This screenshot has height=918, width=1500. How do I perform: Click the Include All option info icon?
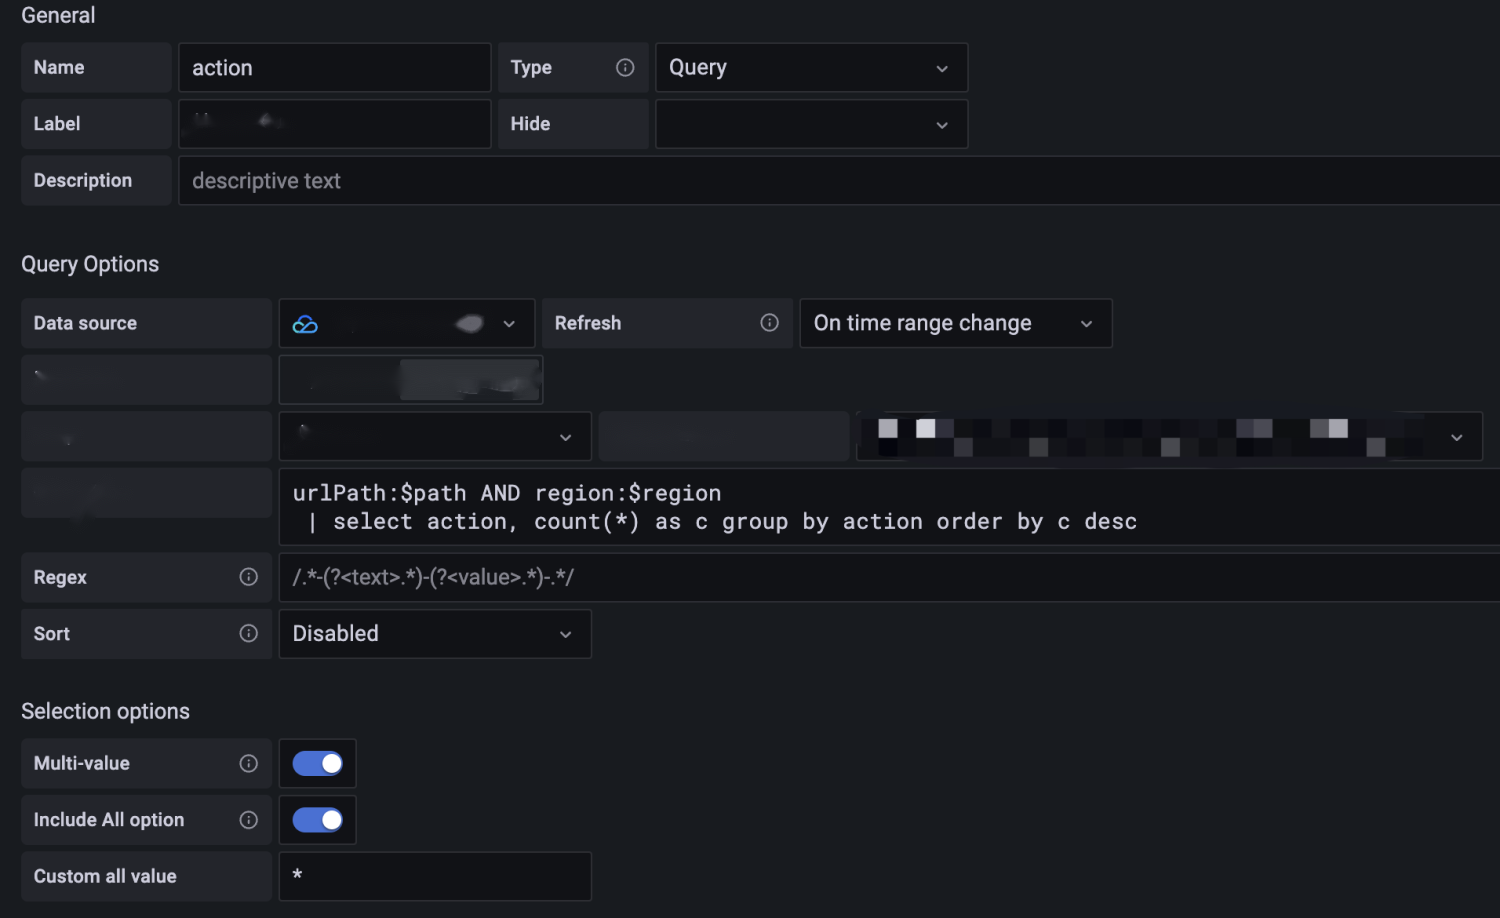[x=249, y=820]
